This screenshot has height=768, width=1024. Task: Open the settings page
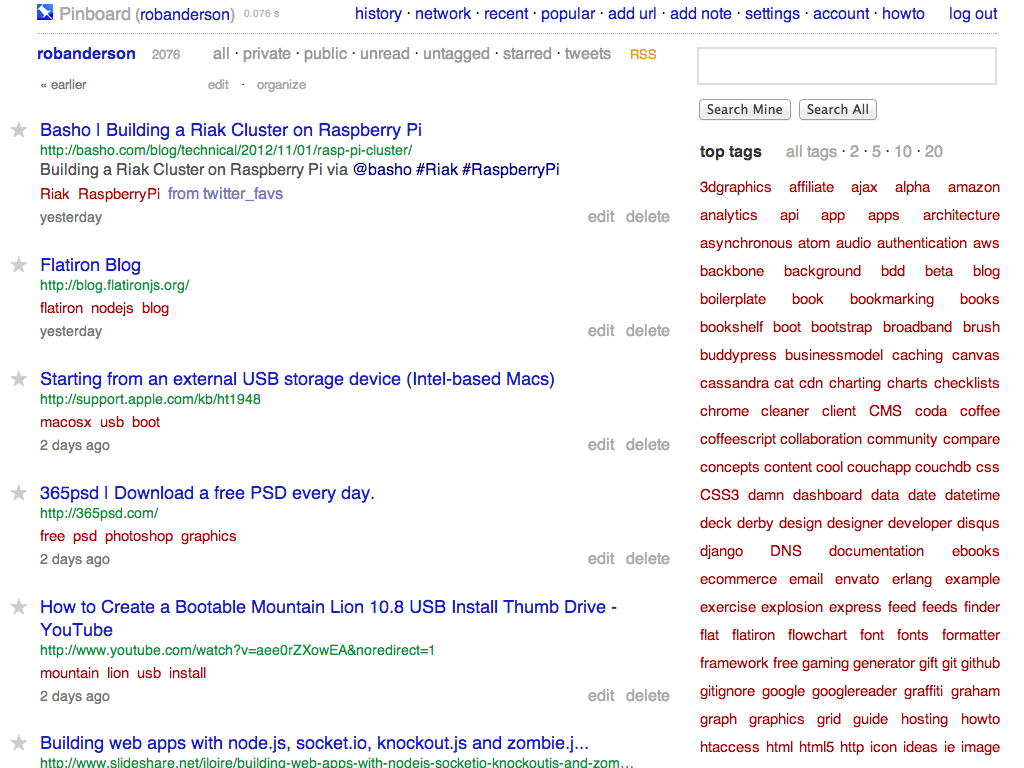click(772, 14)
